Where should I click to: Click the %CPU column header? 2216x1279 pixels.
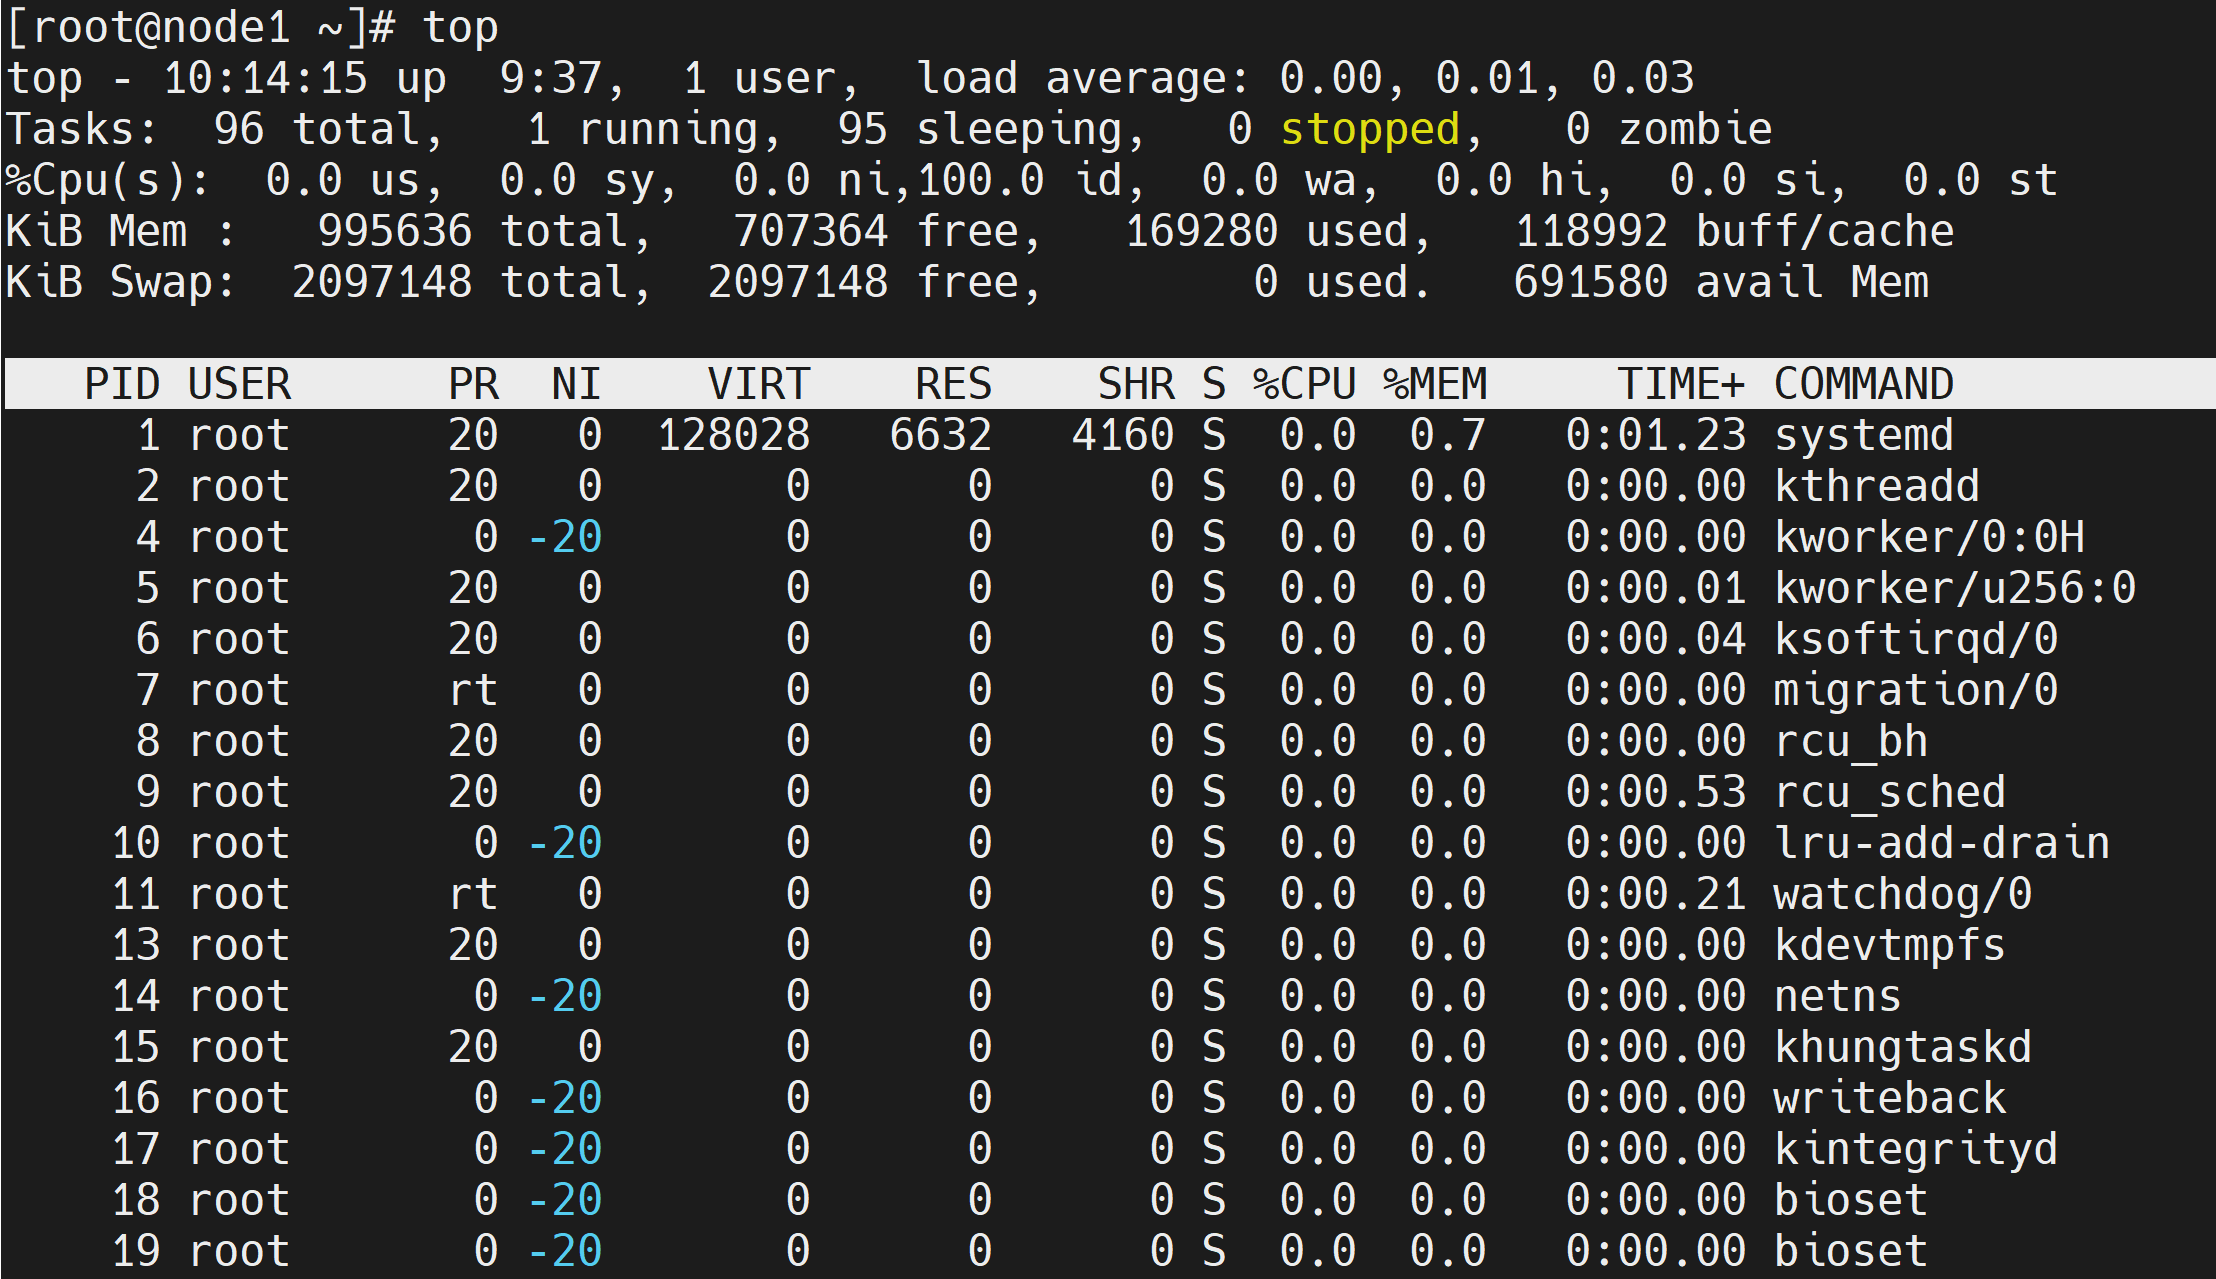click(1304, 384)
